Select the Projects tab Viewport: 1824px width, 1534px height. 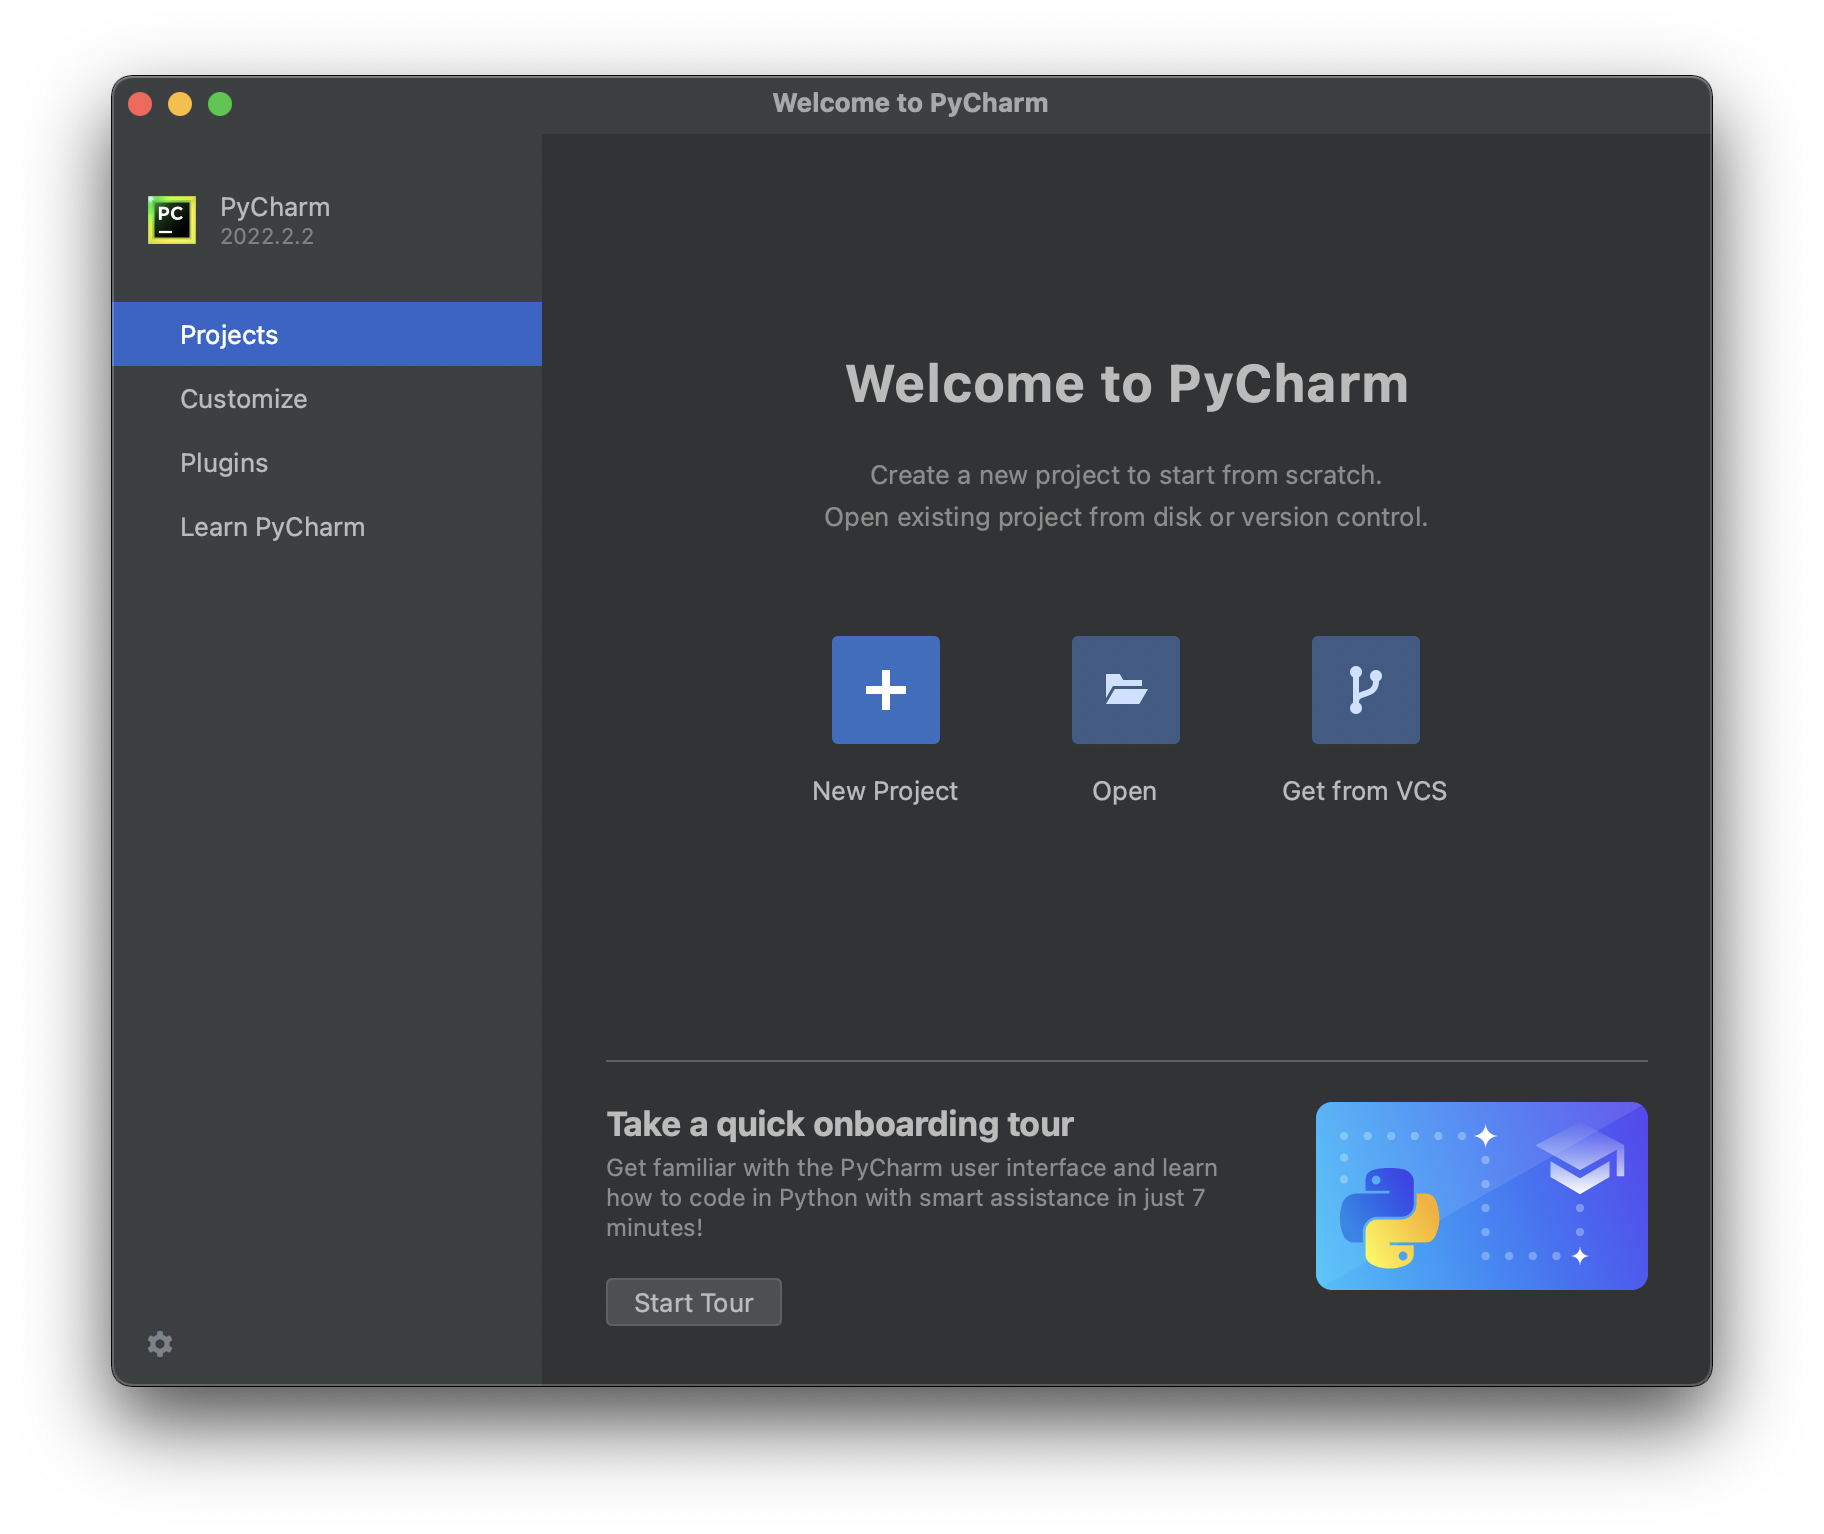click(327, 334)
